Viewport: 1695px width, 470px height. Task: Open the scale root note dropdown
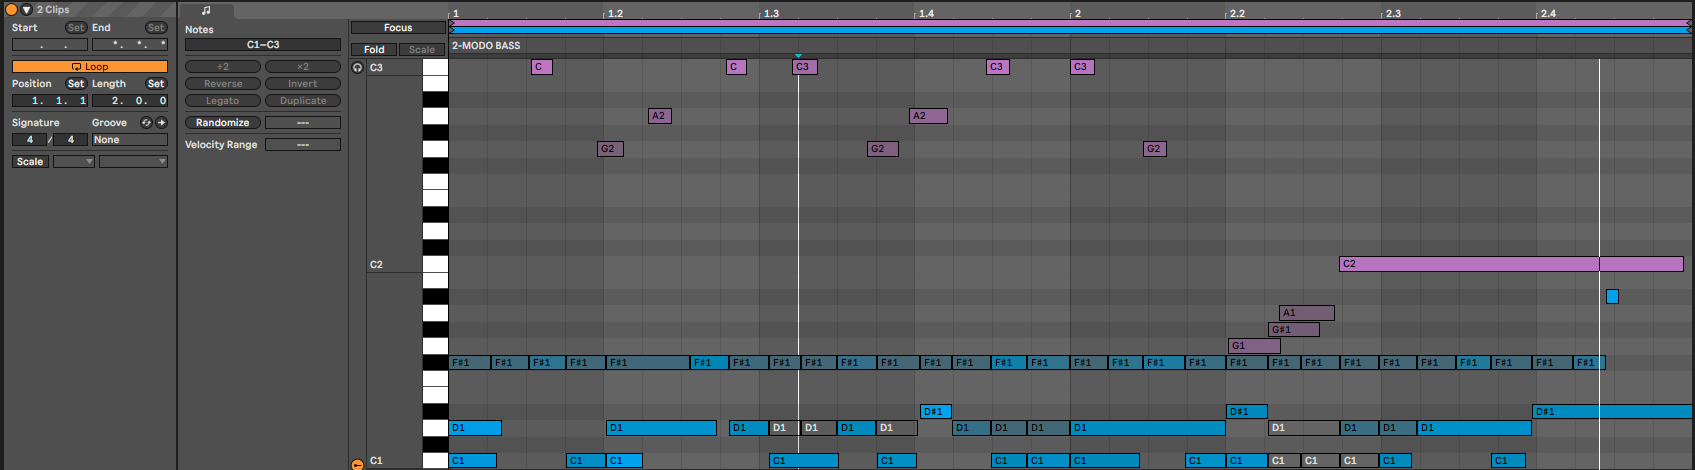74,162
